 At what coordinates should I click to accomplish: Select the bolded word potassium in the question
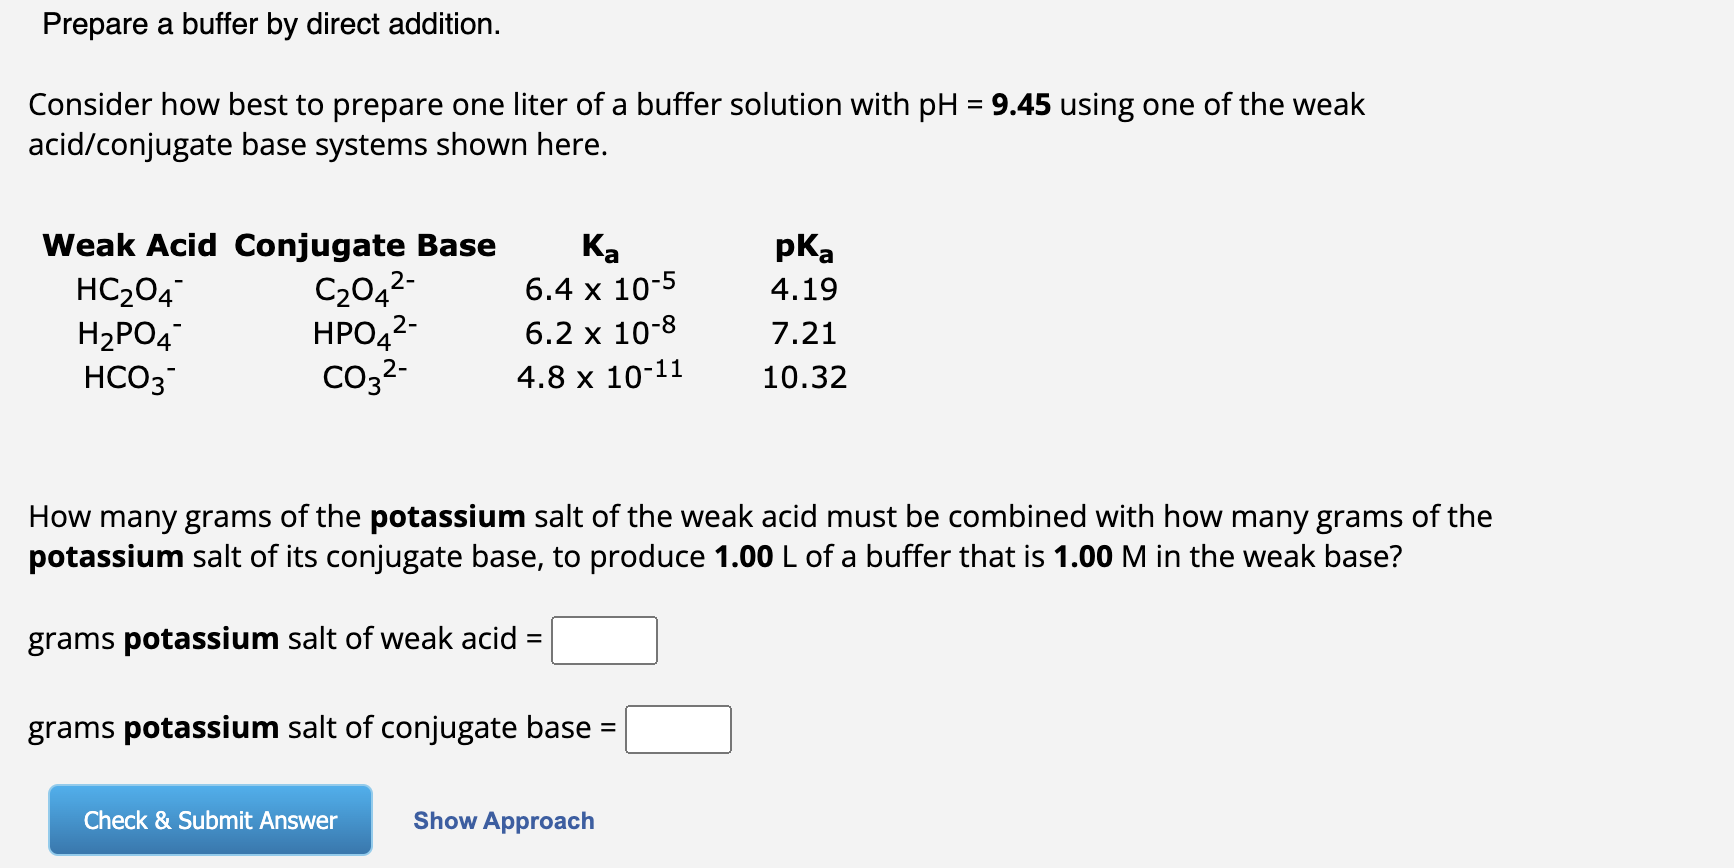tap(447, 516)
